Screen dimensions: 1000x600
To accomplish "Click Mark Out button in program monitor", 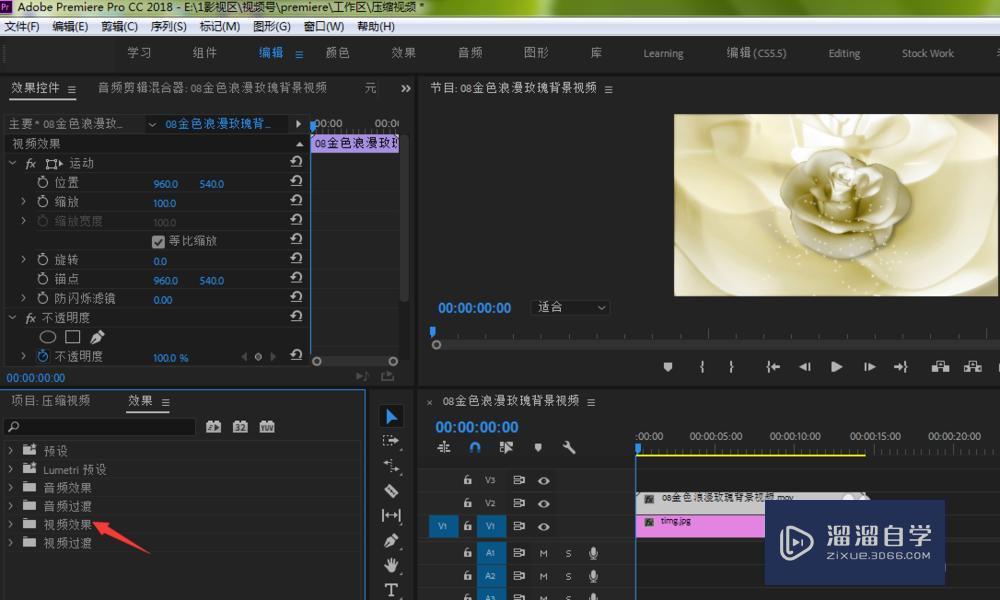I will click(x=731, y=367).
